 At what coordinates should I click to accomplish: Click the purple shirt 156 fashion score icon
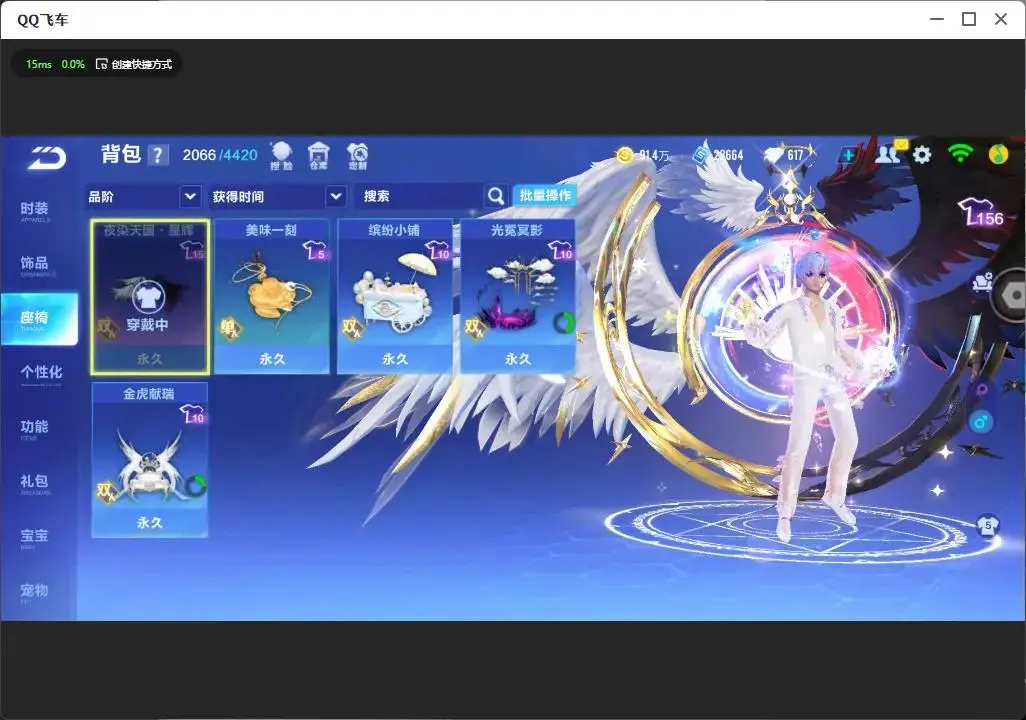[980, 213]
